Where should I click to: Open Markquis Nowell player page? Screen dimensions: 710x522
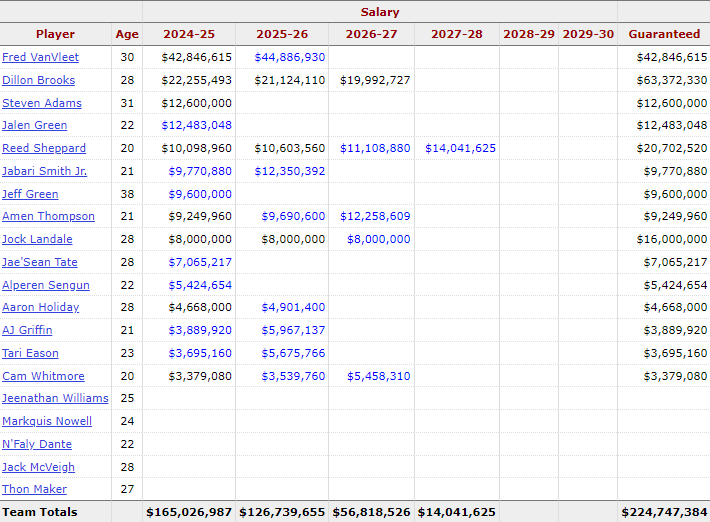pyautogui.click(x=47, y=421)
